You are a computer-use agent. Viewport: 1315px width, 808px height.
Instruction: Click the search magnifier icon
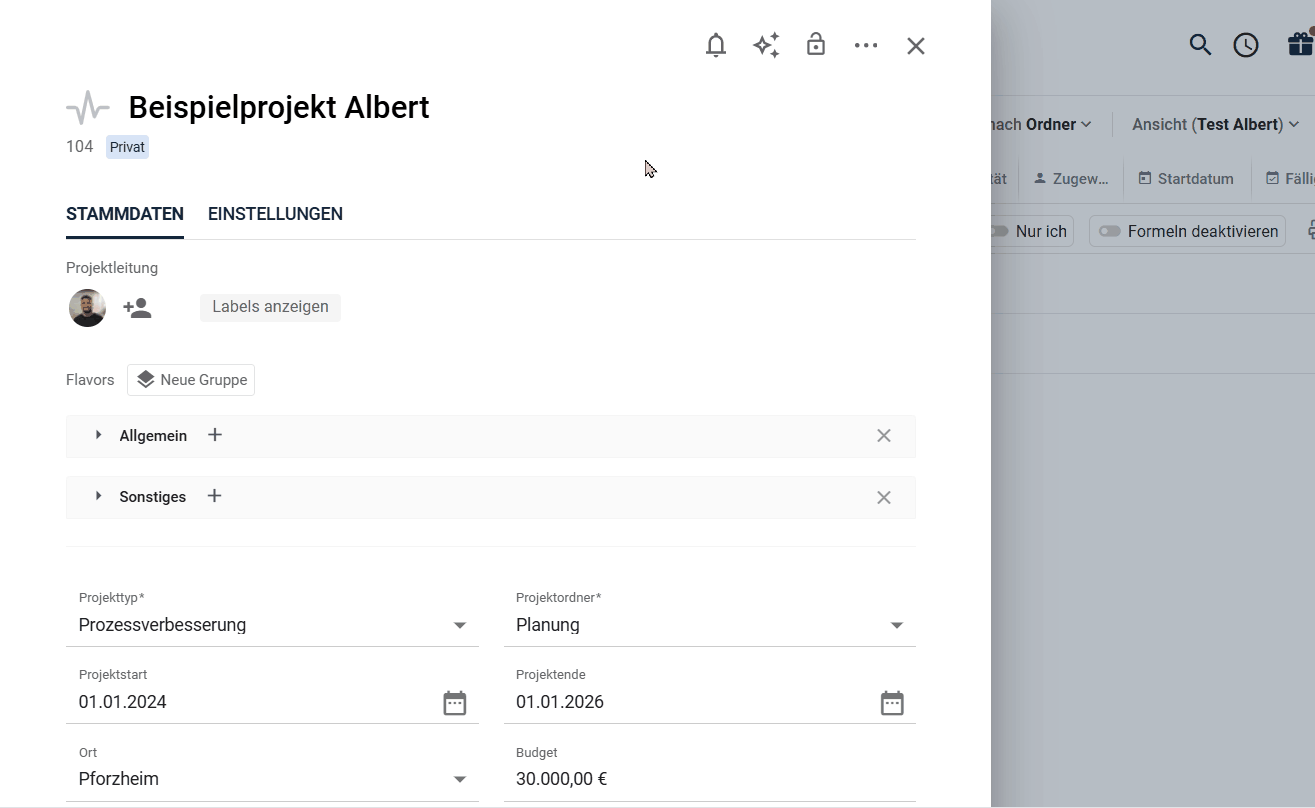click(1200, 45)
